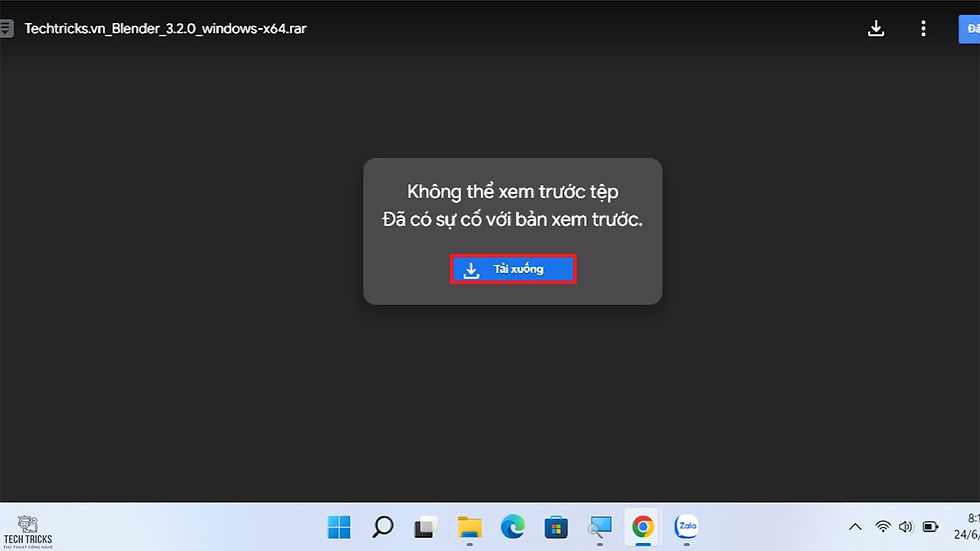Click the taskbar clock and date
This screenshot has height=551, width=980.
[967, 527]
